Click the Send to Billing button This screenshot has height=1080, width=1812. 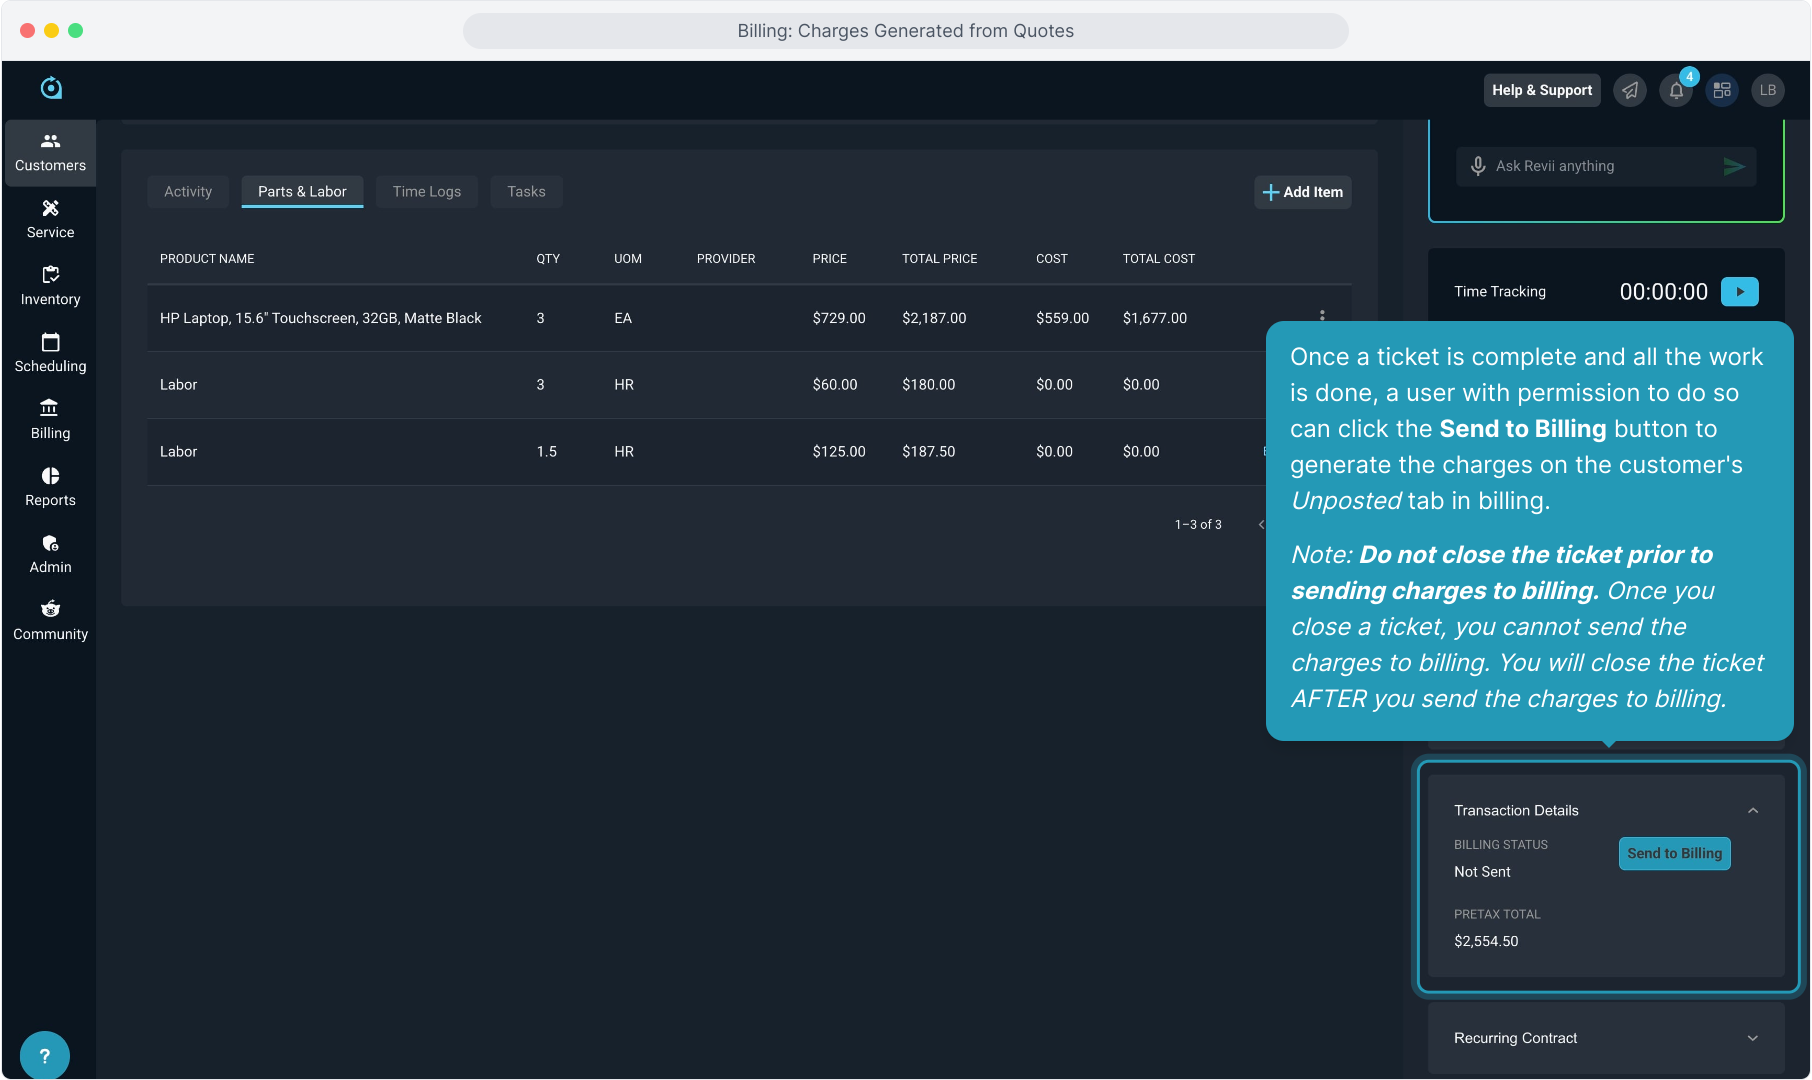[x=1674, y=854]
